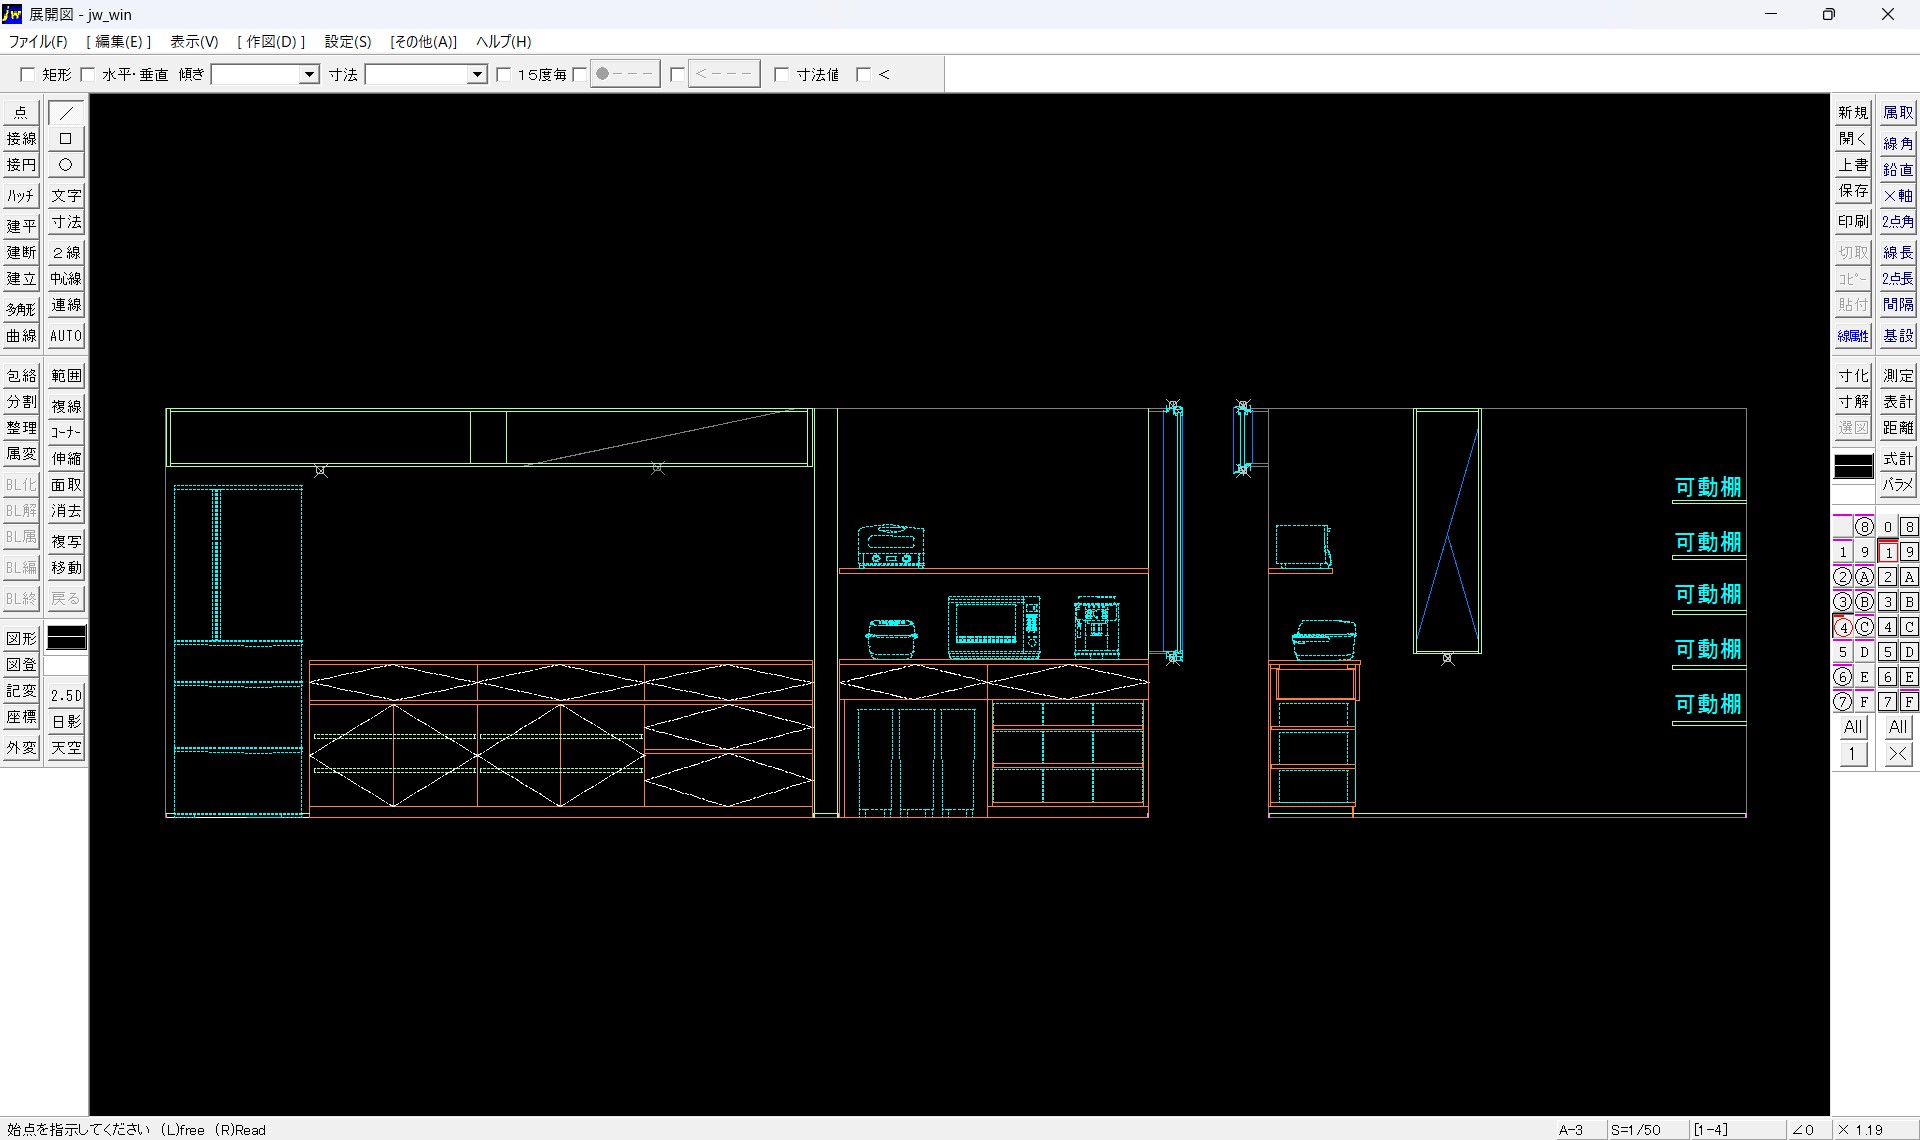Select the 移動 move tool
The image size is (1920, 1140).
(x=66, y=568)
